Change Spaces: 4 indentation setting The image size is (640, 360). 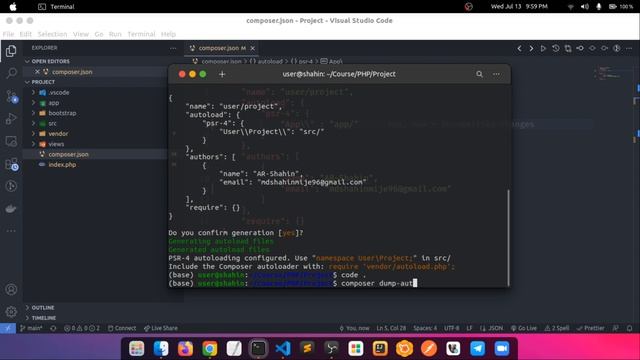(425, 328)
